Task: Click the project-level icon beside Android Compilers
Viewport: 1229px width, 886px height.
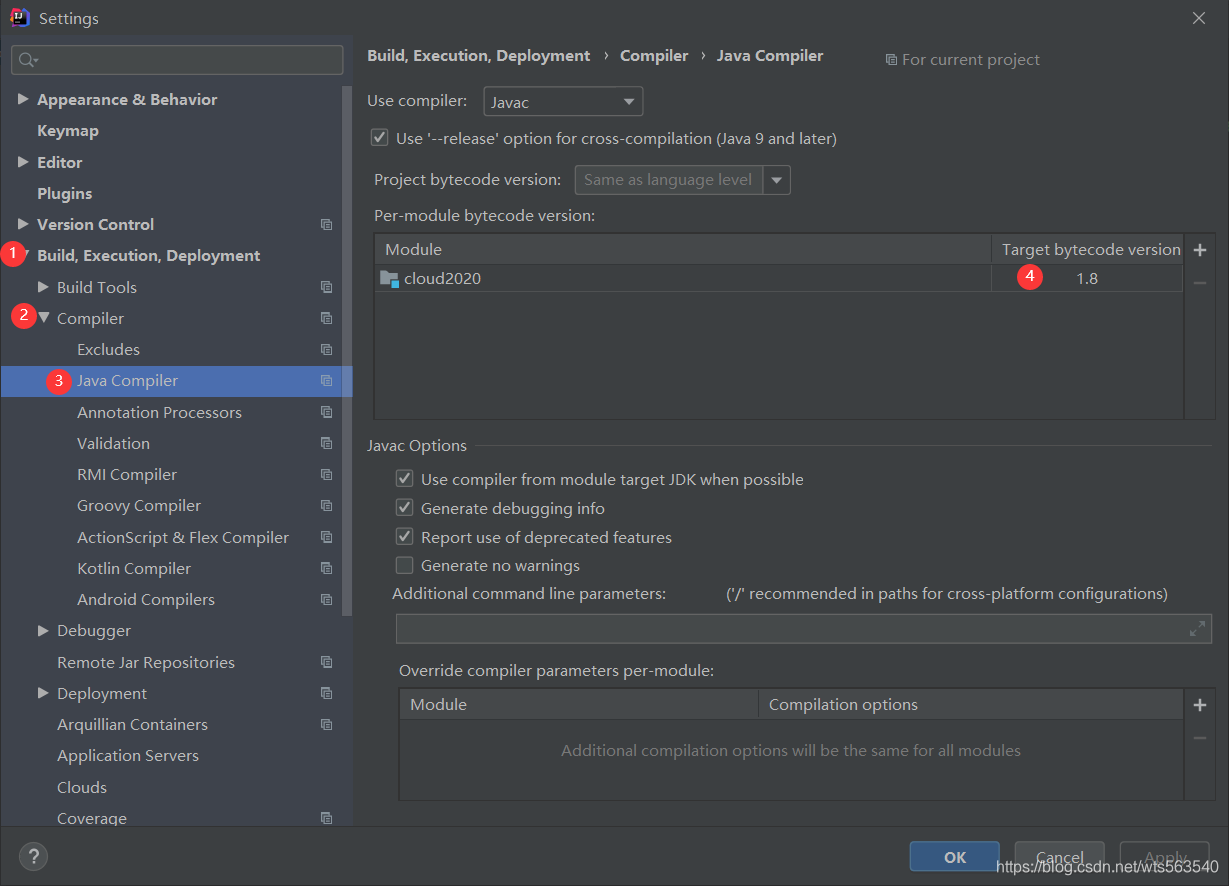Action: (326, 600)
